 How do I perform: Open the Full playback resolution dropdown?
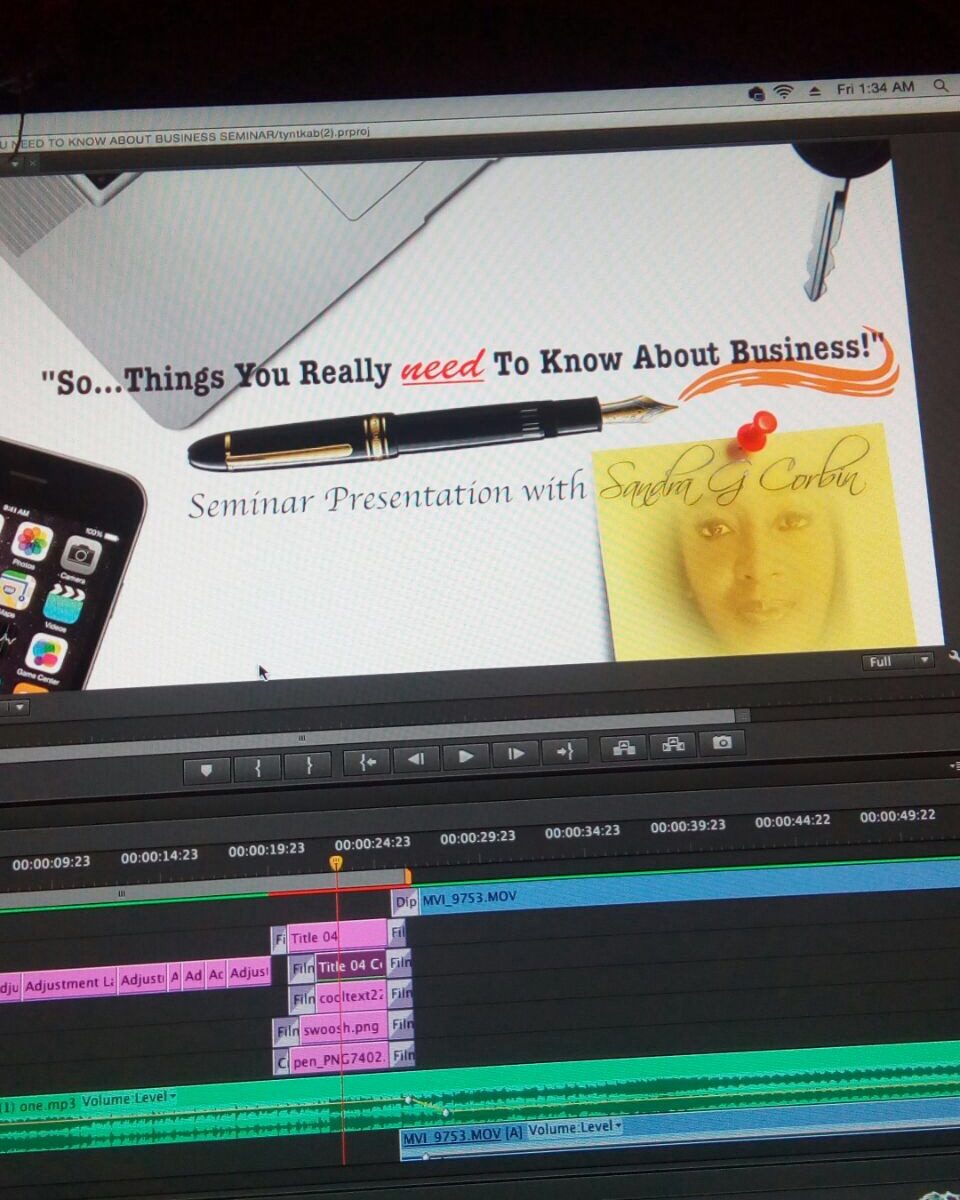(x=898, y=661)
